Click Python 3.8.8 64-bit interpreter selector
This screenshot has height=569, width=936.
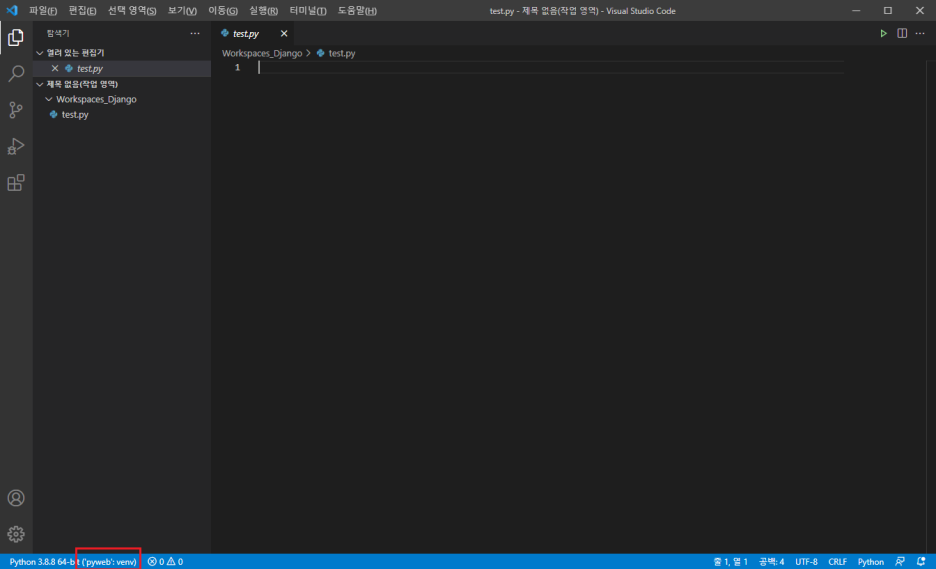point(73,562)
